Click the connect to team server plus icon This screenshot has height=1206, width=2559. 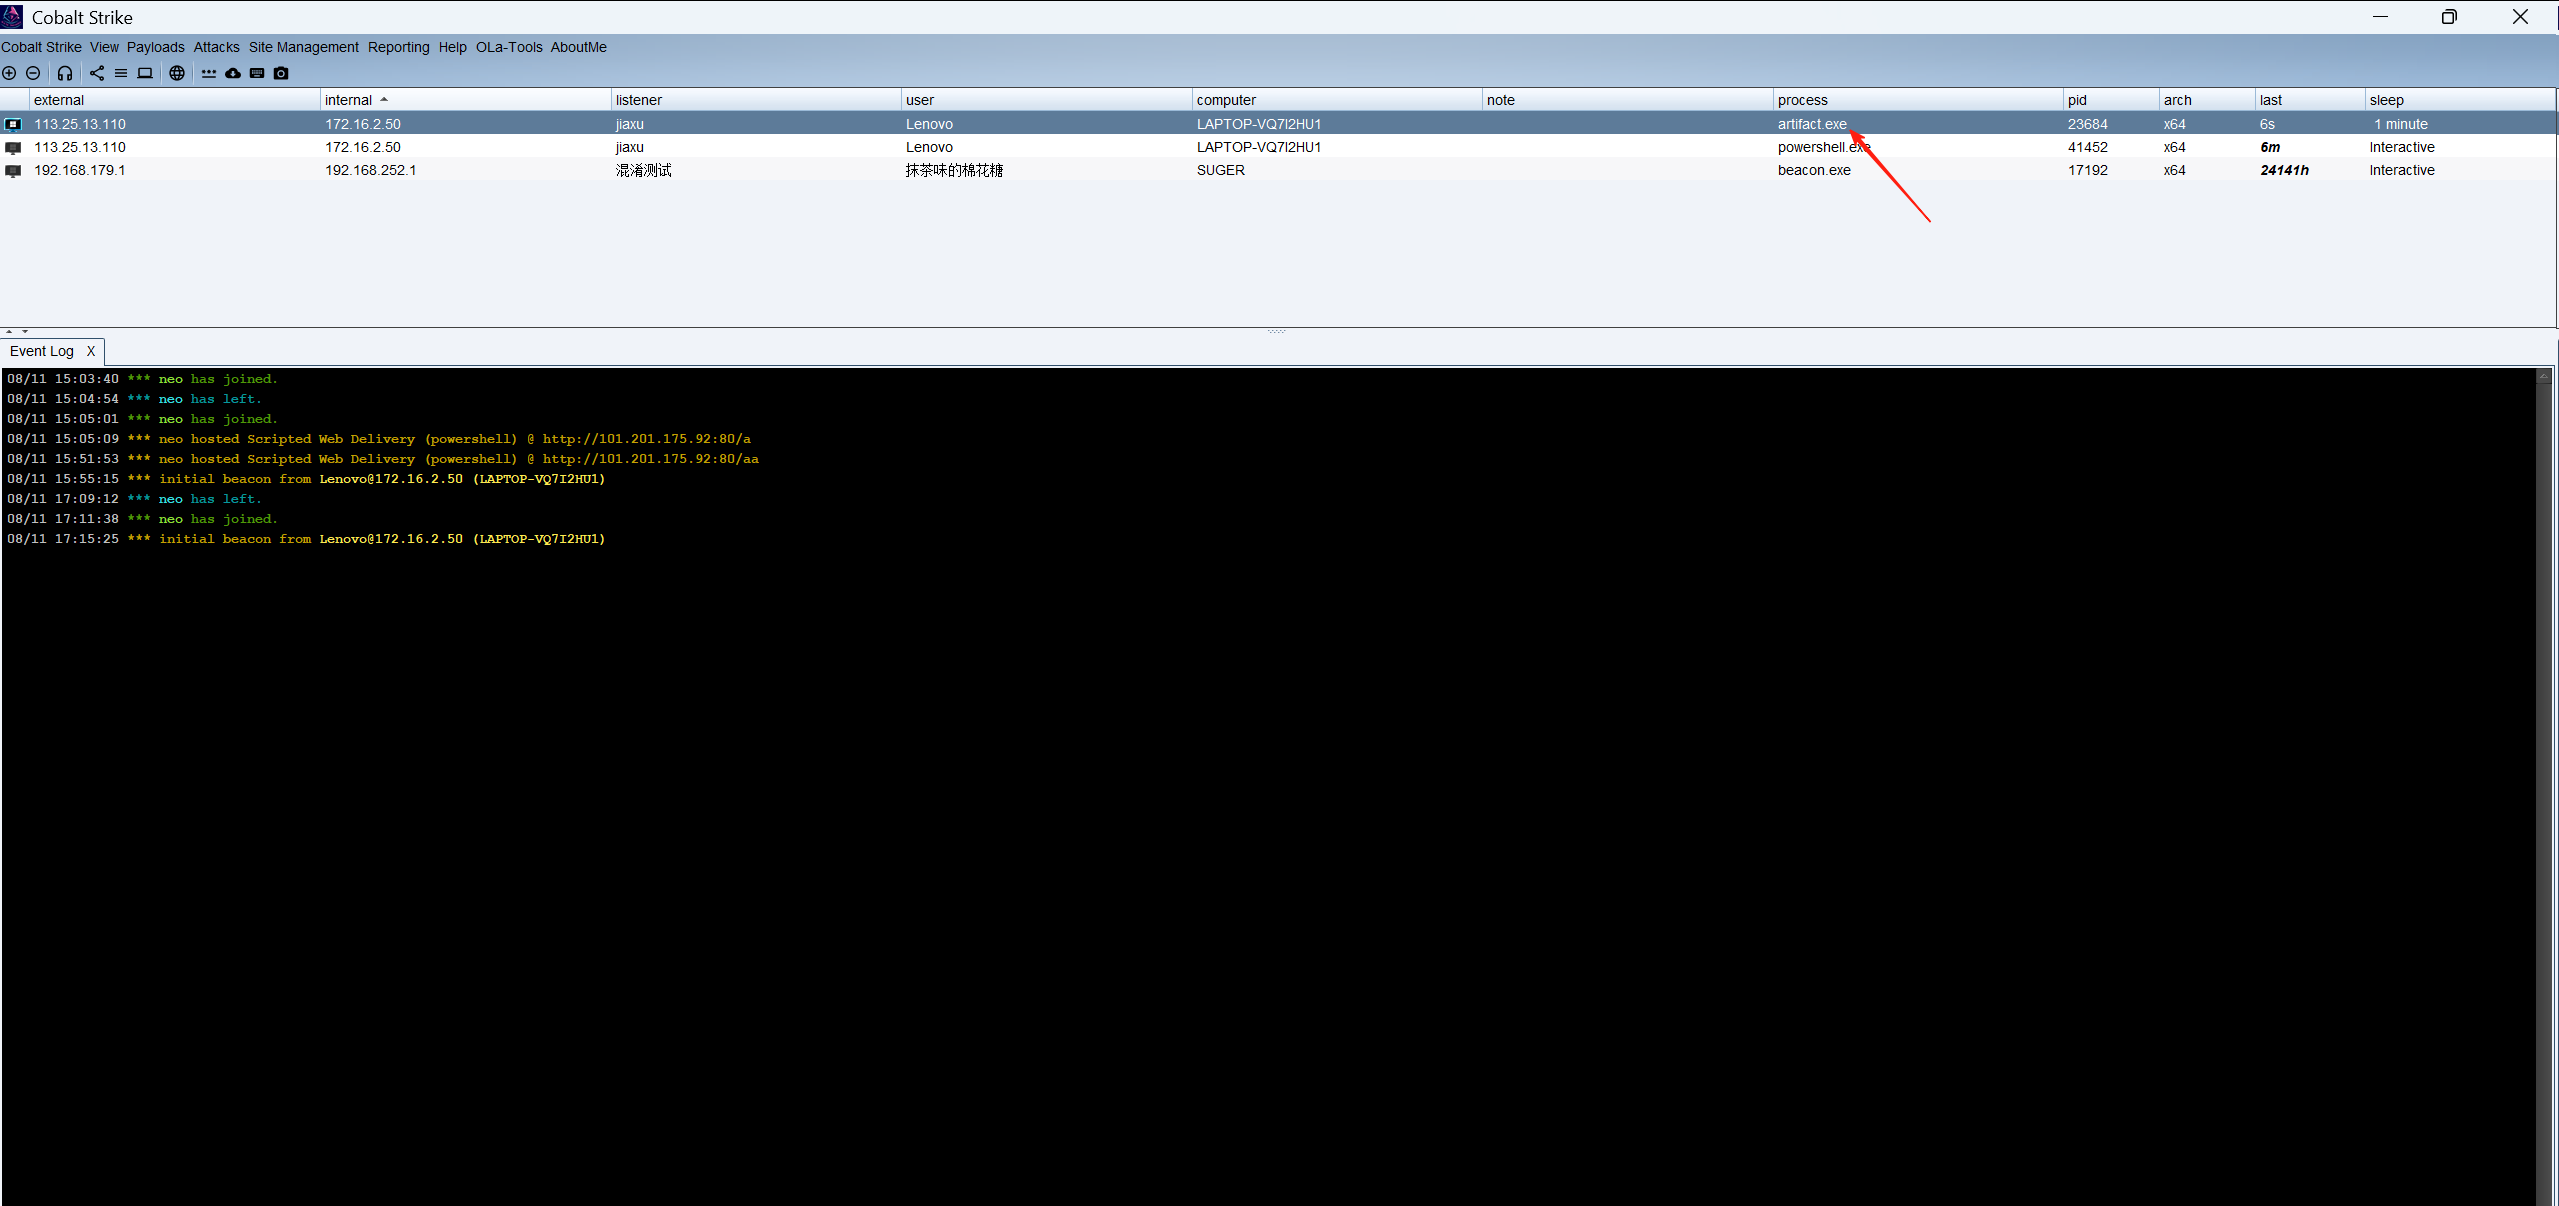tap(9, 73)
